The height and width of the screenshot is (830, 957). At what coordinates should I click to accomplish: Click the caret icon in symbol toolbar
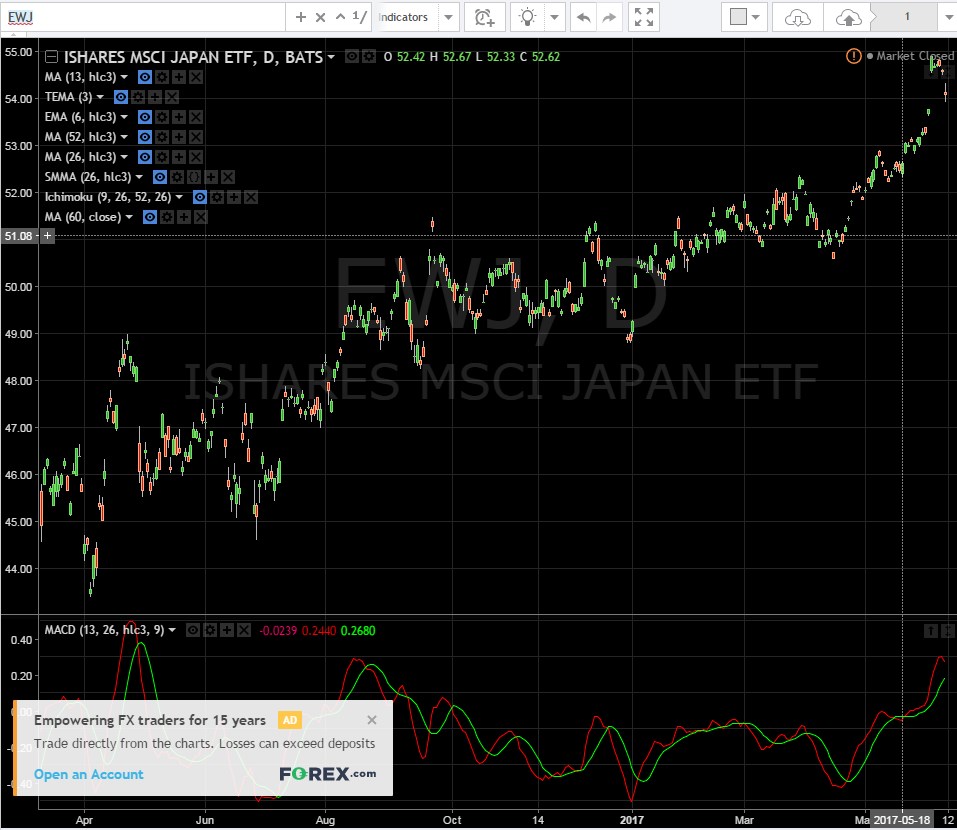click(341, 17)
